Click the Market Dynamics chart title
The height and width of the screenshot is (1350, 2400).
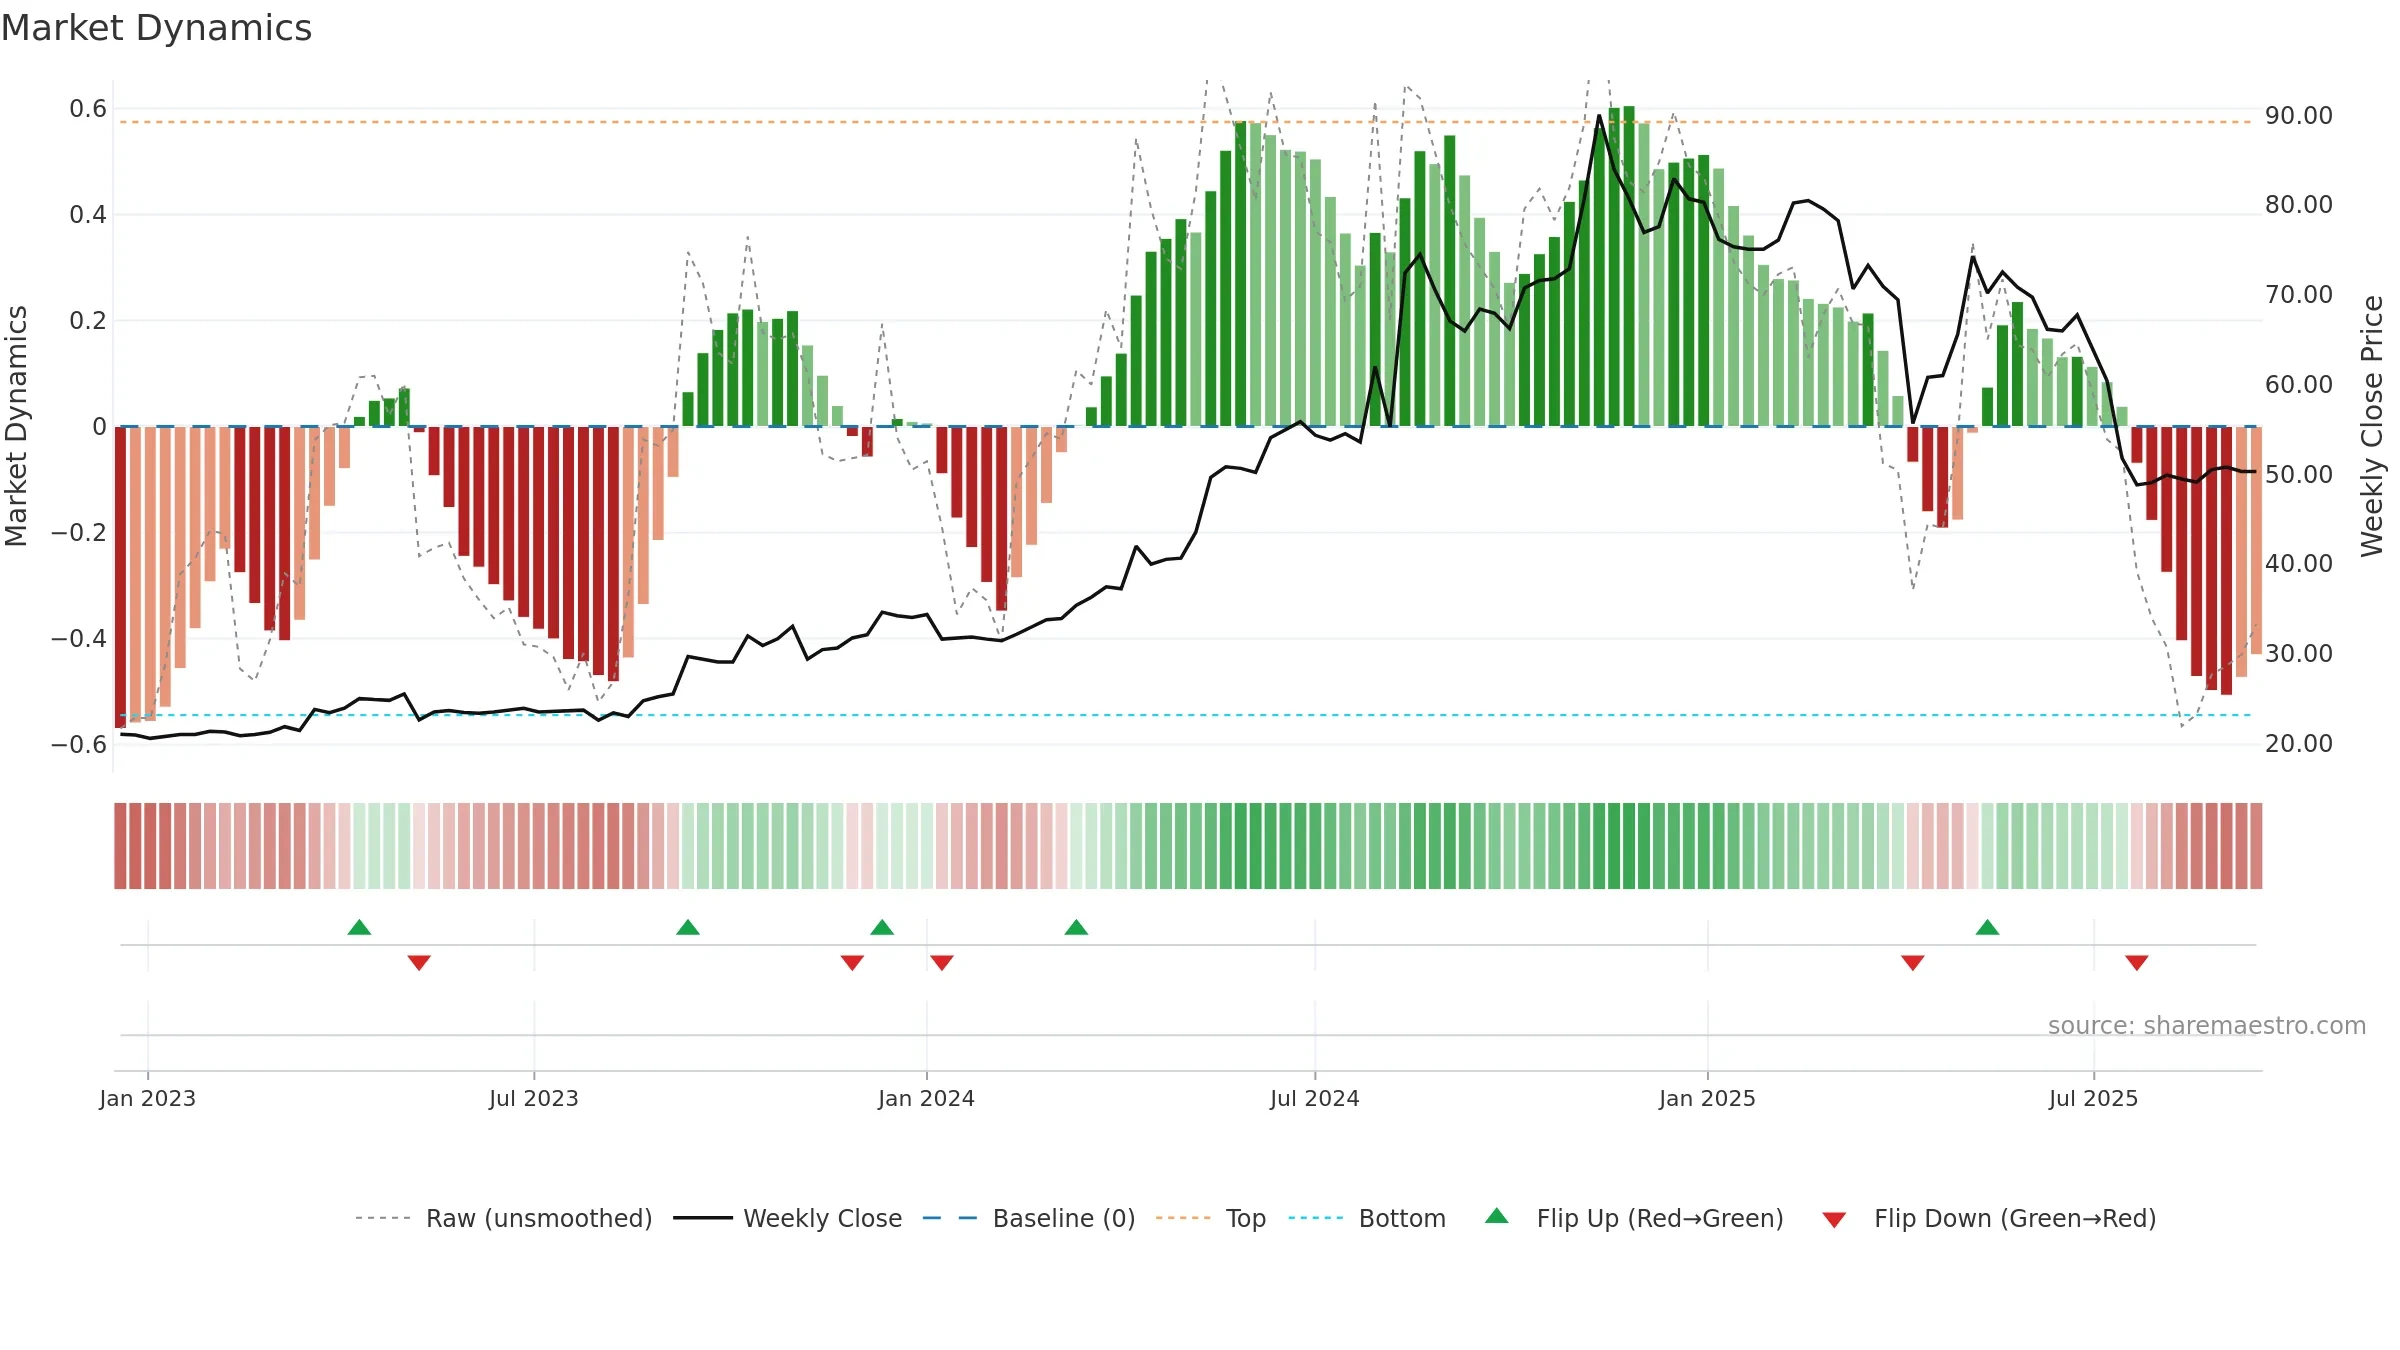(x=156, y=28)
